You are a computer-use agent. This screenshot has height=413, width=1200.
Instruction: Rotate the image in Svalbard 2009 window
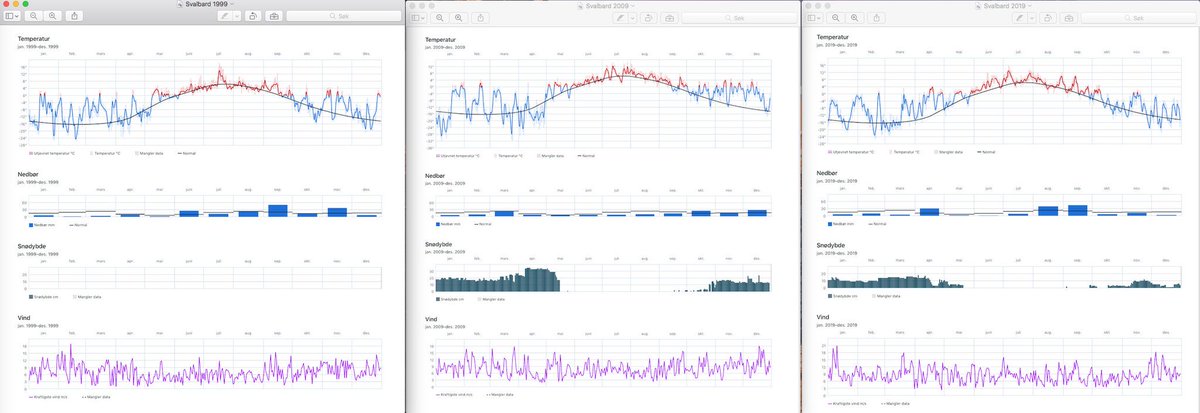pyautogui.click(x=648, y=18)
